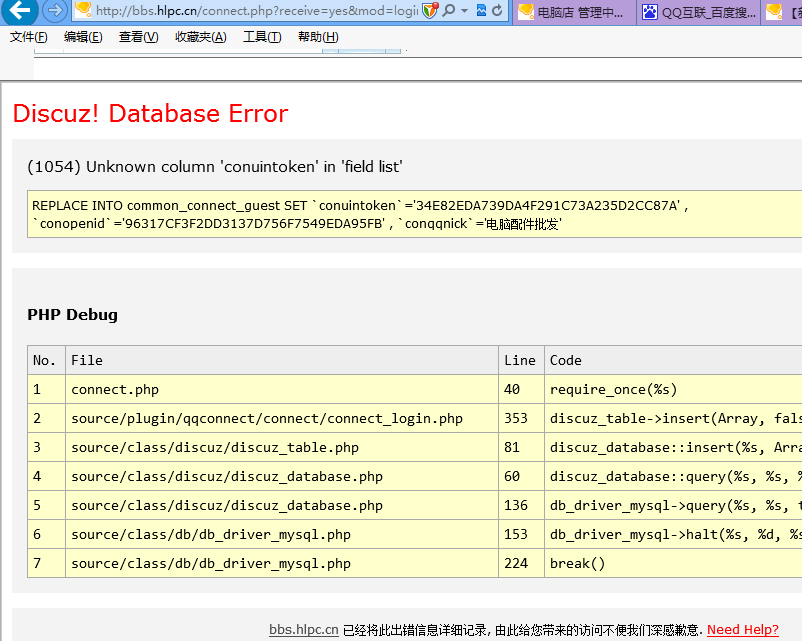Select the Unknown column 'conuintoken' error message
The height and width of the screenshot is (641, 802).
[215, 167]
